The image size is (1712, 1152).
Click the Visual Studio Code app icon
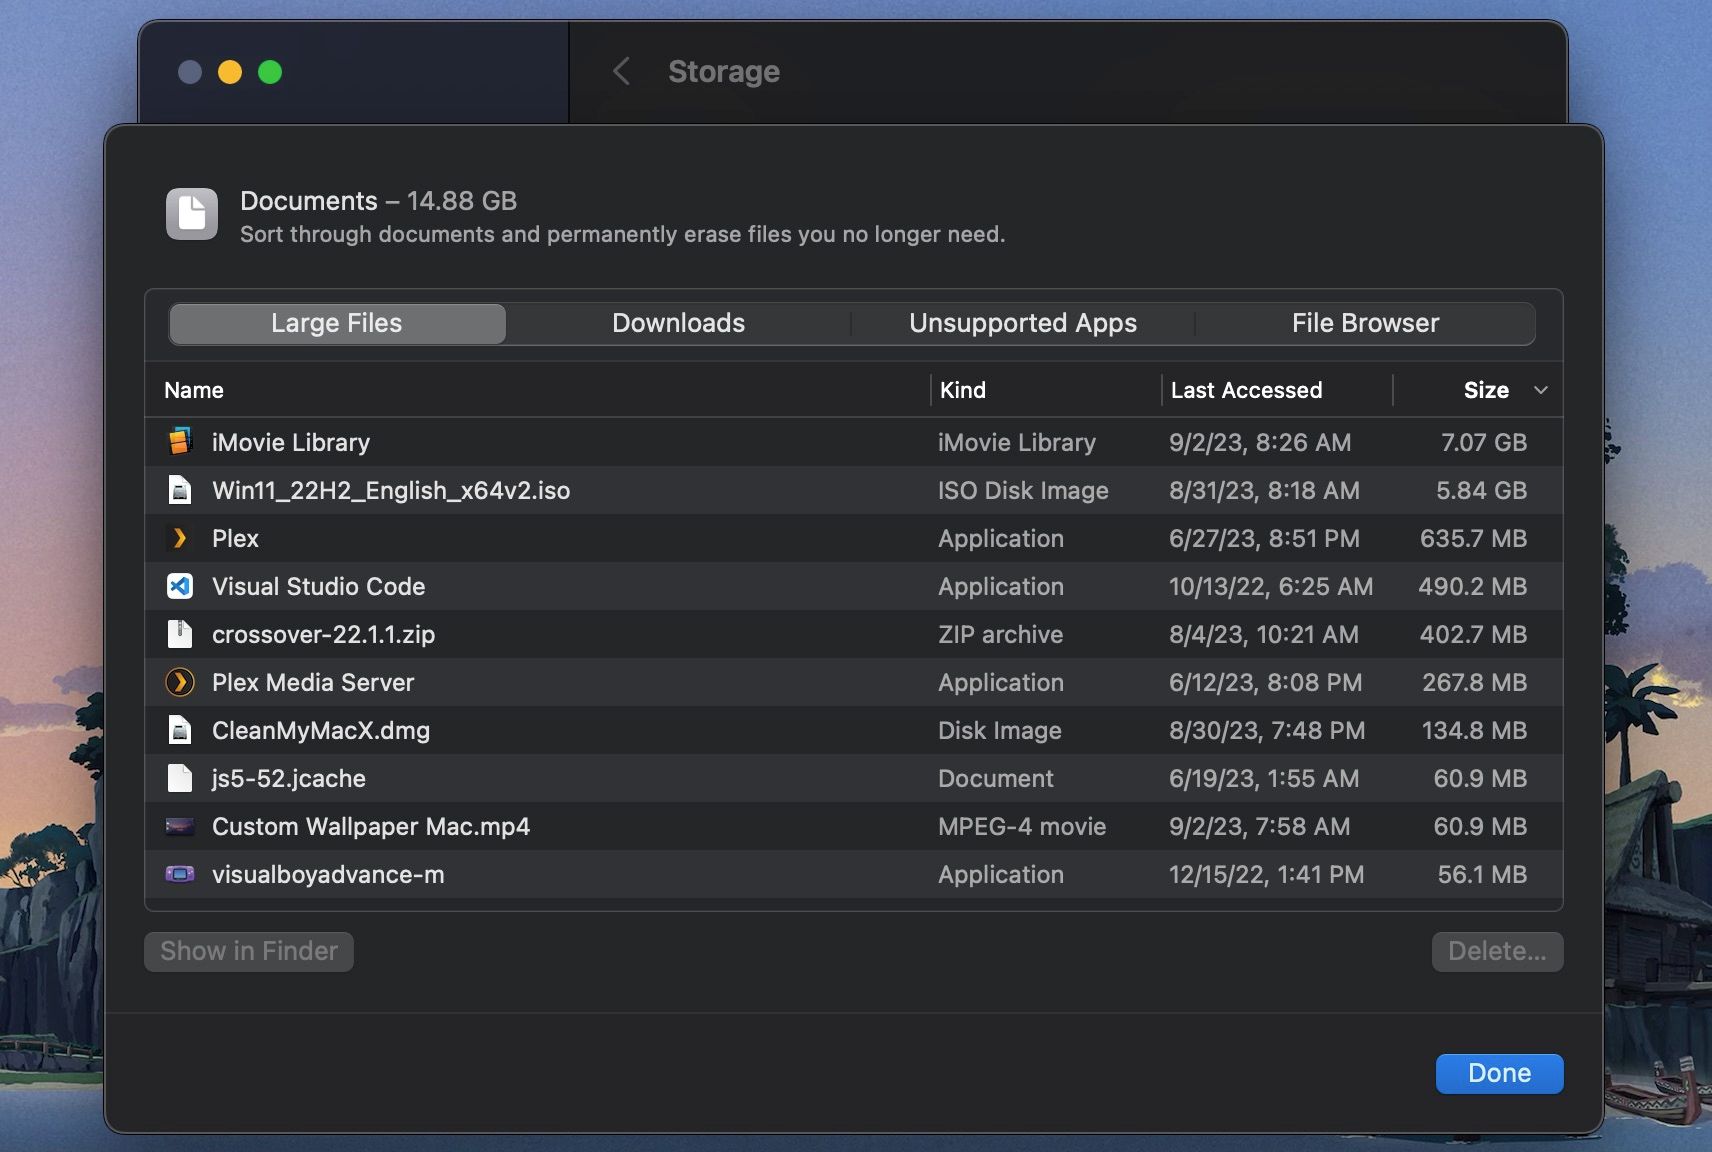pos(180,586)
